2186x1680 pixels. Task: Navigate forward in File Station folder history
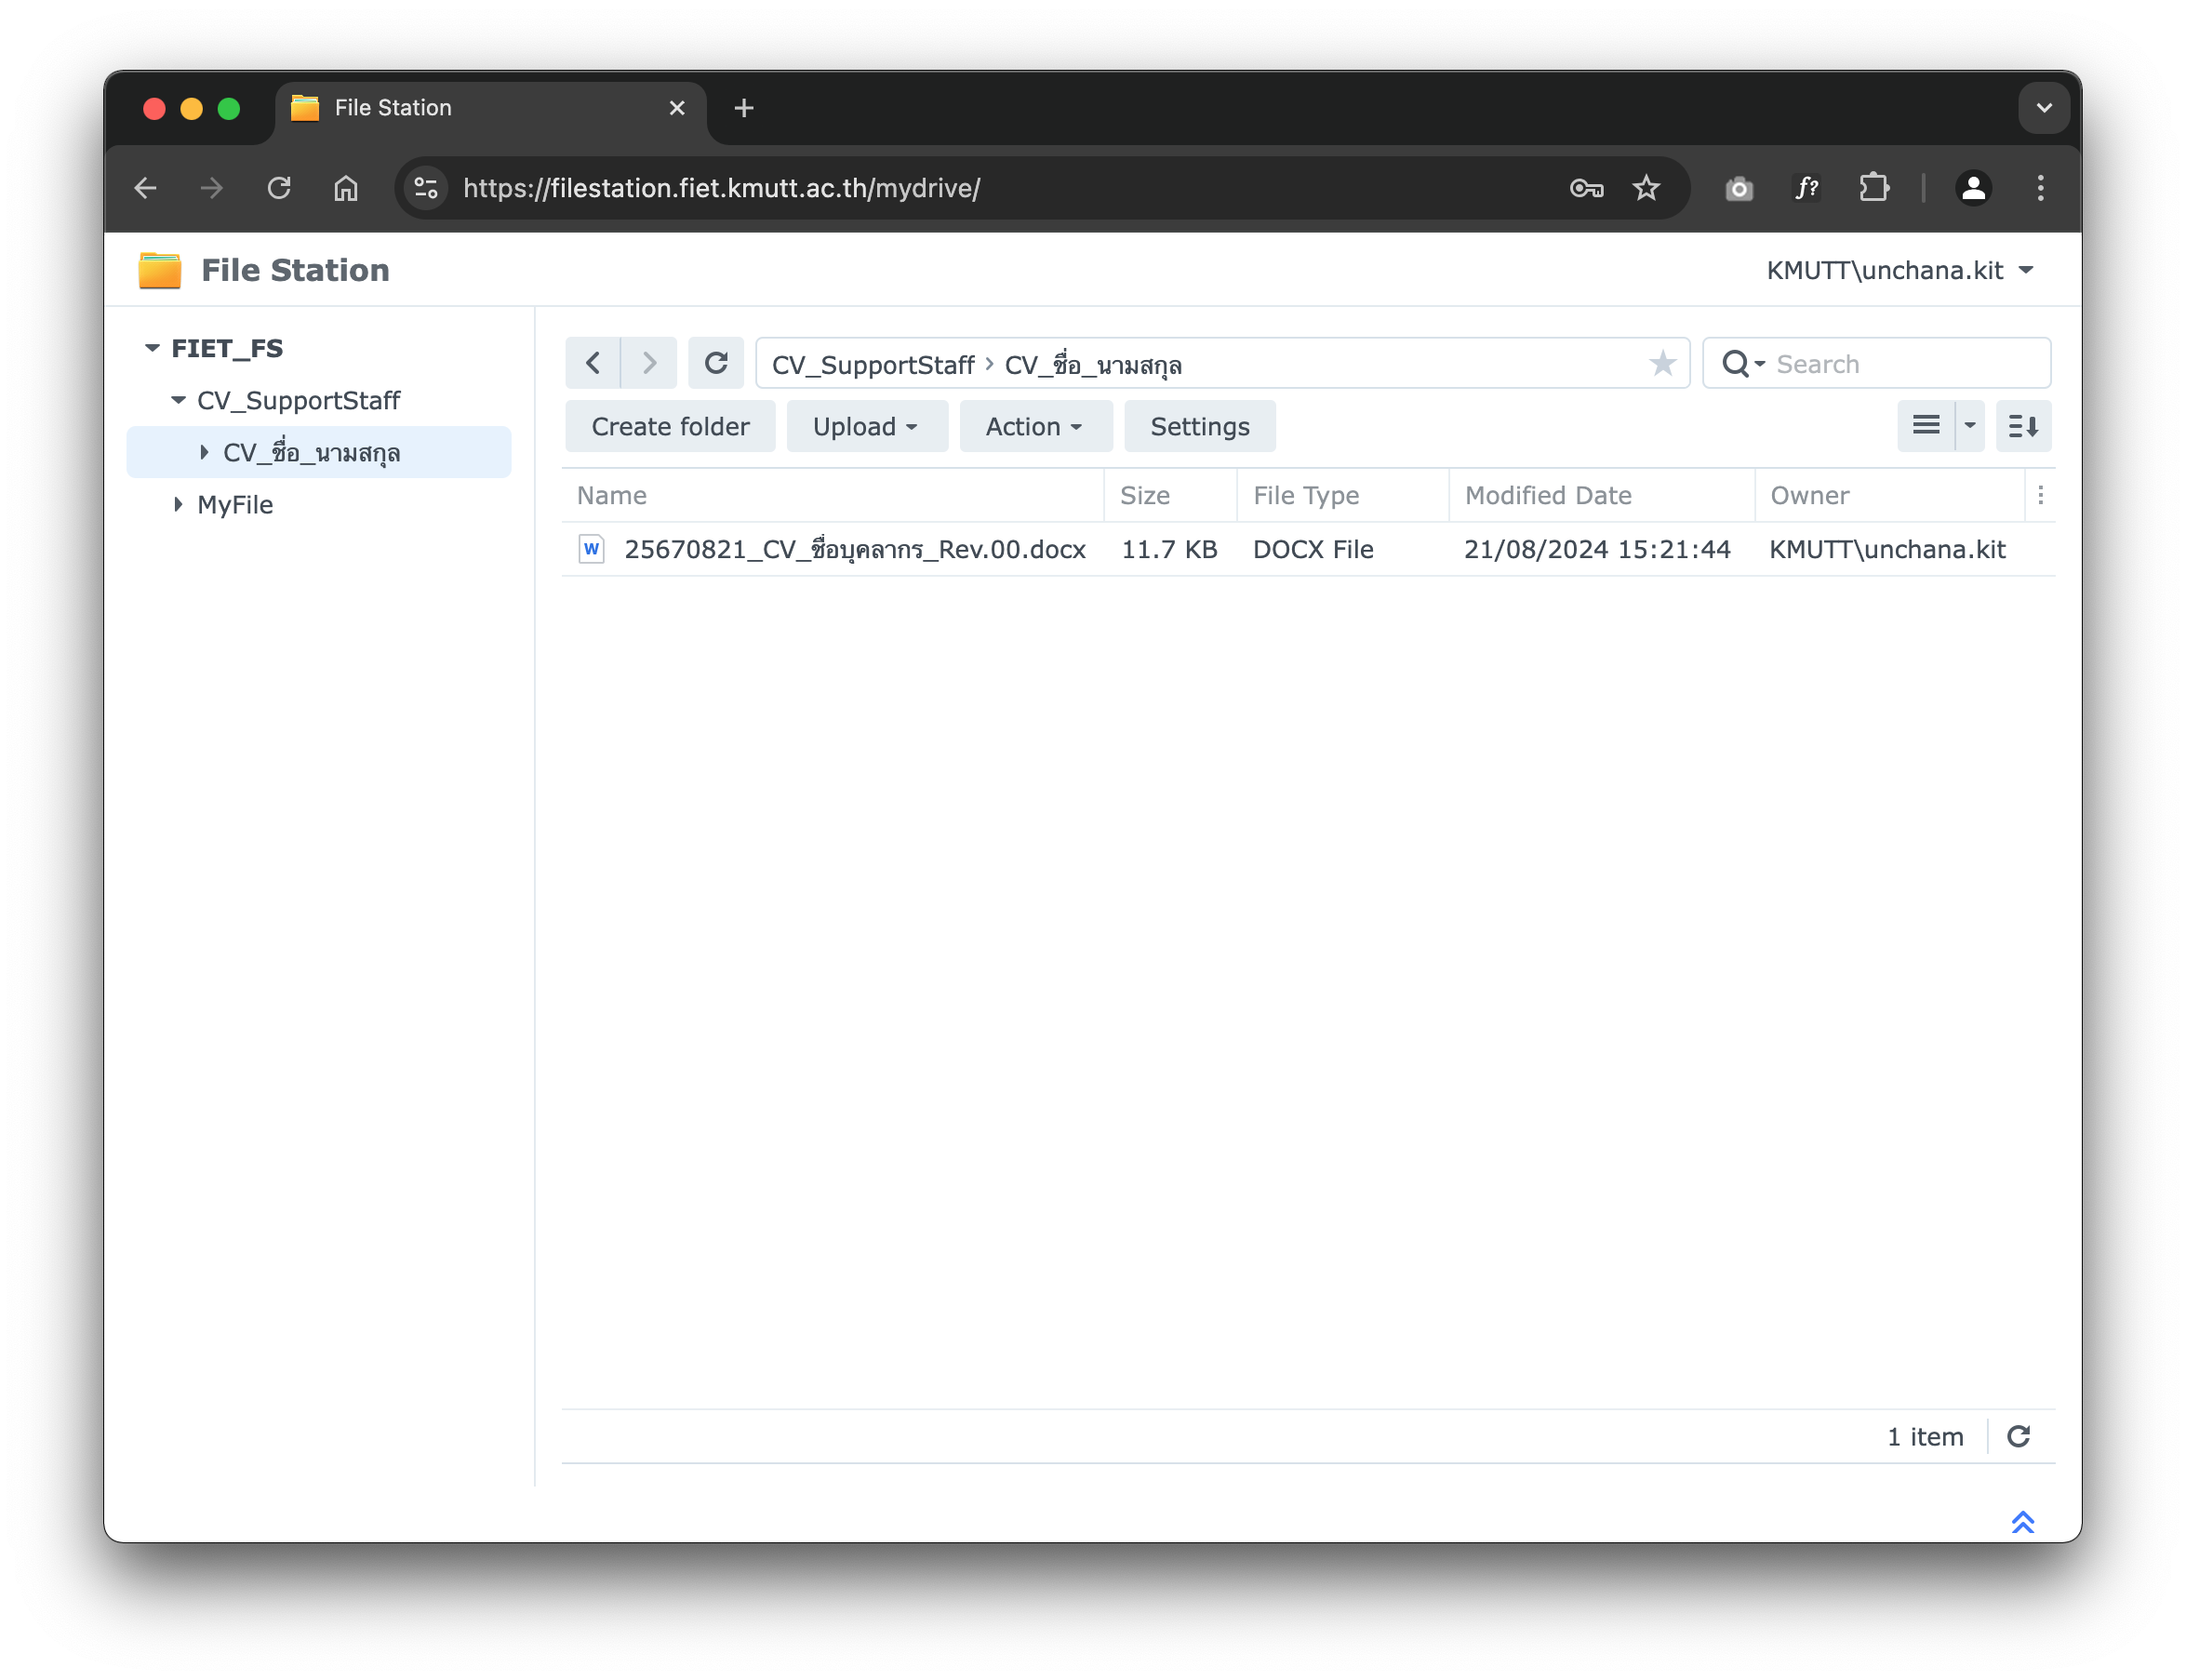(649, 363)
